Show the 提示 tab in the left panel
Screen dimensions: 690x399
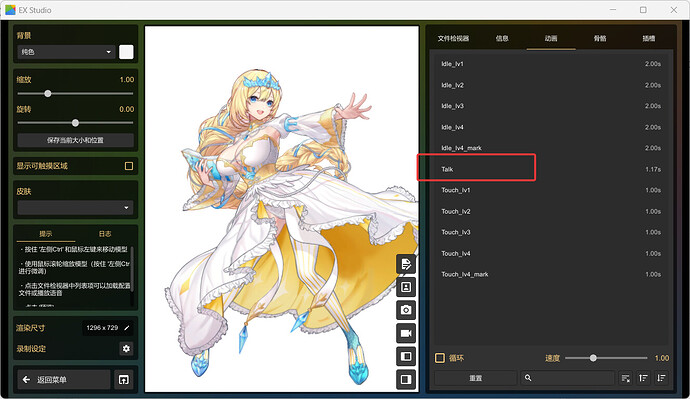(x=46, y=234)
